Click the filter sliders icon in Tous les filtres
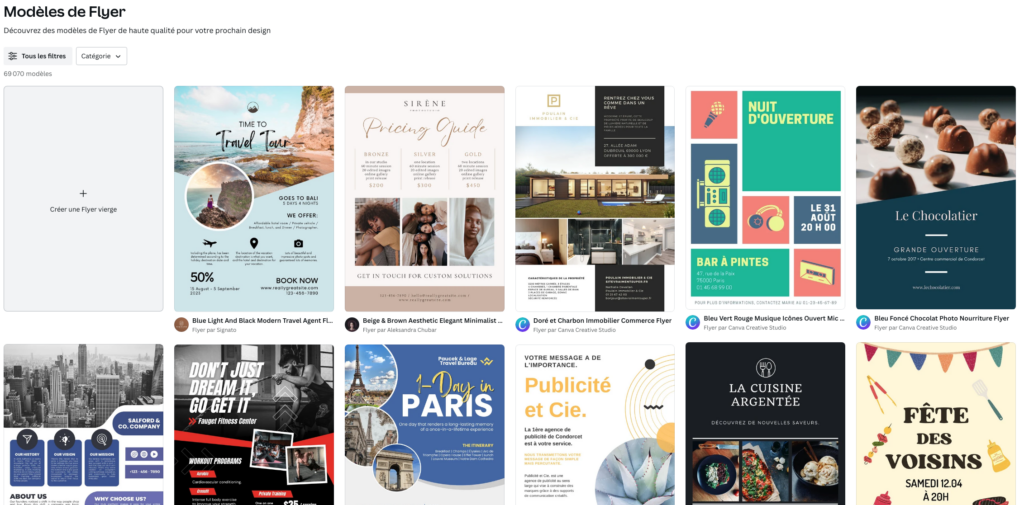Image resolution: width=1024 pixels, height=505 pixels. point(12,56)
